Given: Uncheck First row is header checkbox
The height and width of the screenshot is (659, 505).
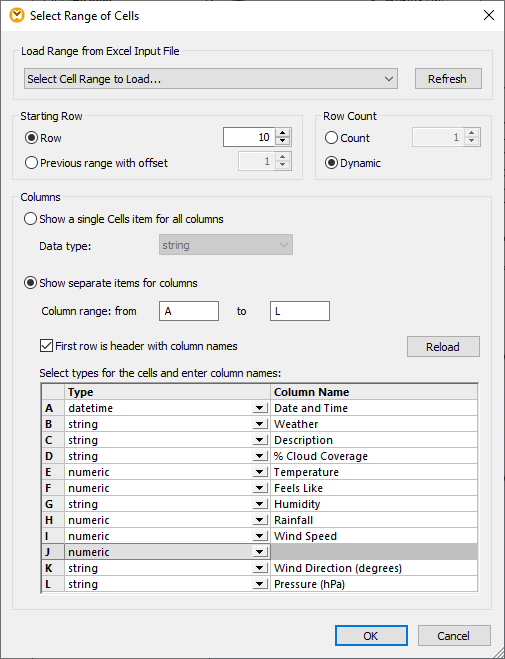Looking at the screenshot, I should 46,346.
